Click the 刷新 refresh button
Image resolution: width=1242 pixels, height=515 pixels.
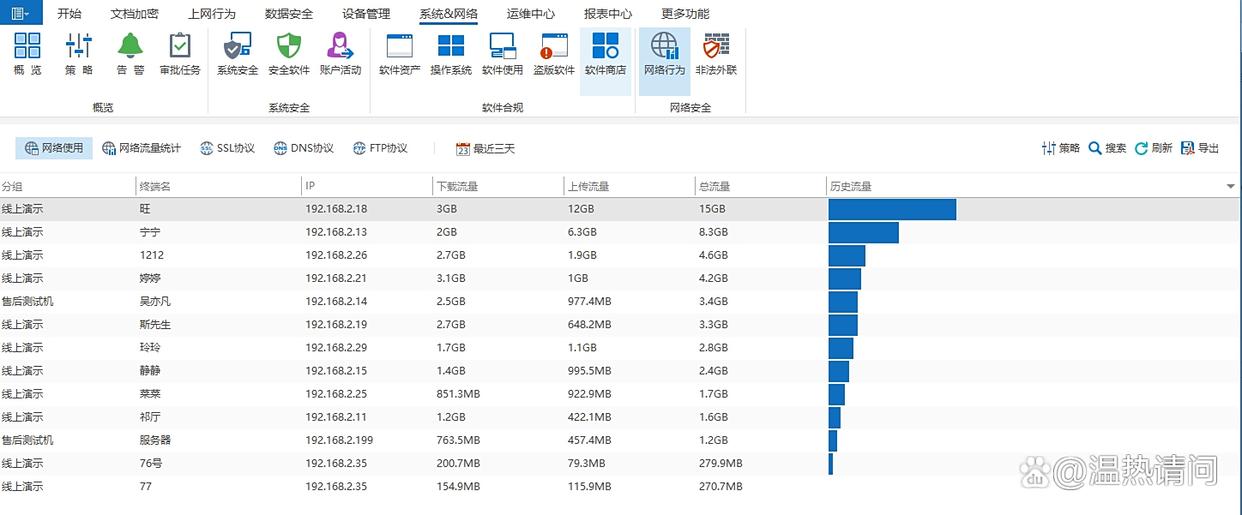click(x=1153, y=148)
